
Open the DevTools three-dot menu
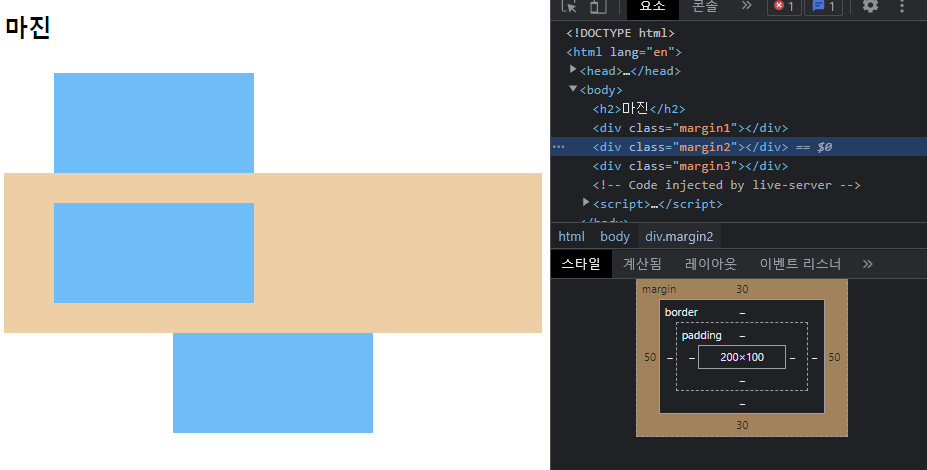tap(902, 6)
